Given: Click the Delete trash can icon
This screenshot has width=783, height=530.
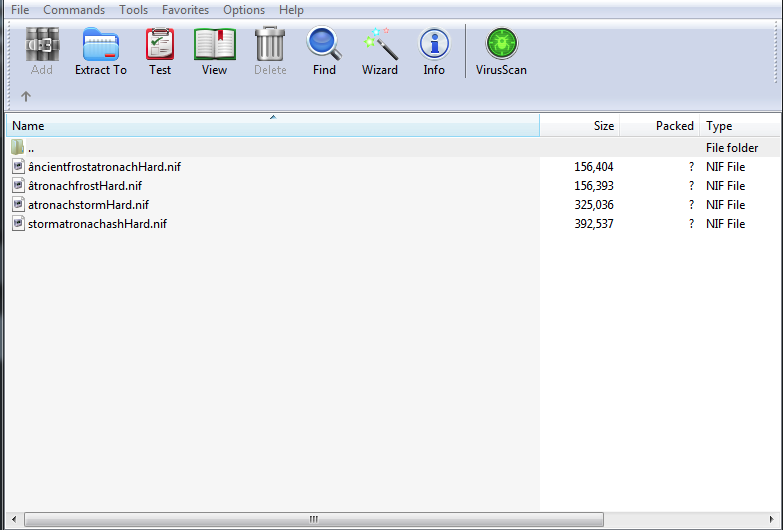Looking at the screenshot, I should (270, 44).
